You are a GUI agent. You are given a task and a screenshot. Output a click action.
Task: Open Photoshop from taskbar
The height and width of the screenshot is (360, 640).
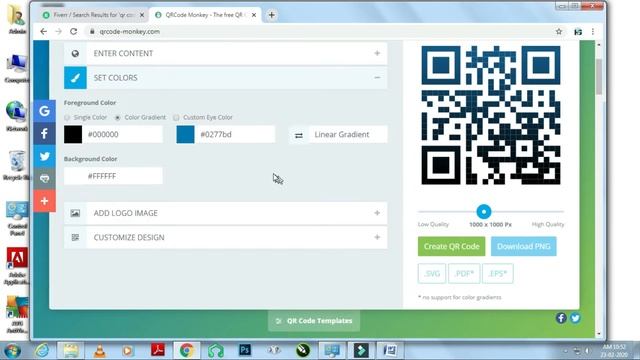[x=245, y=350]
